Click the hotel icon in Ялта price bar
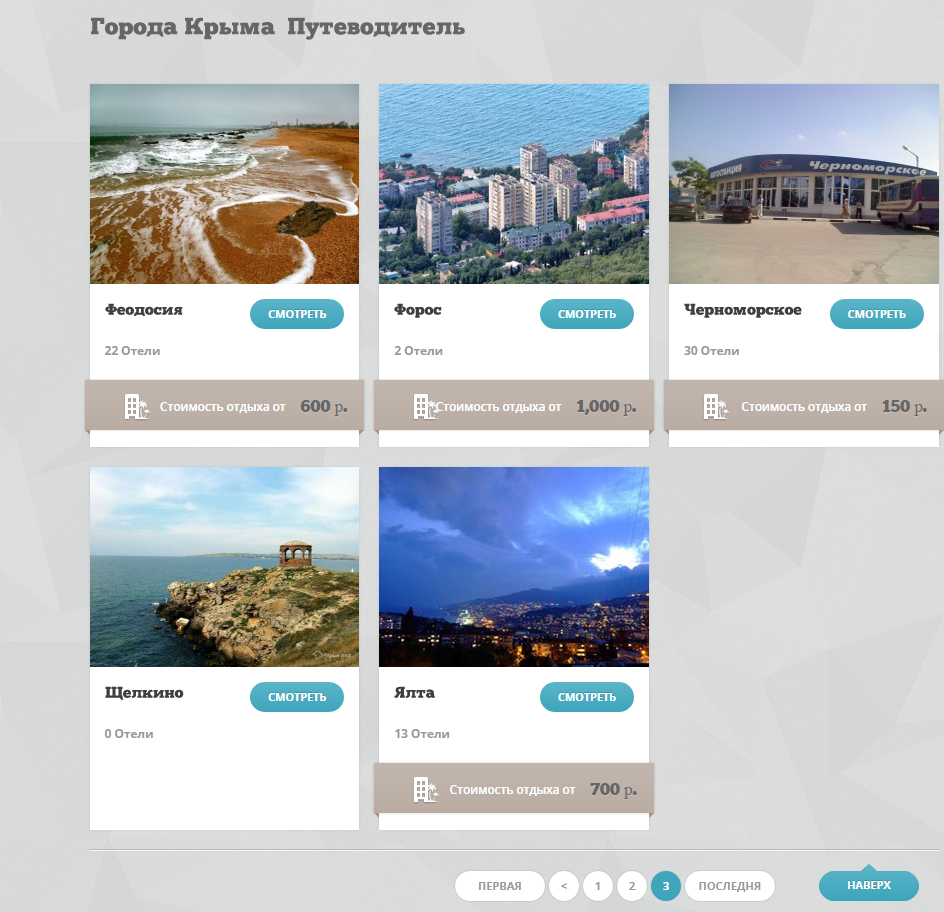The width and height of the screenshot is (944, 912). click(x=425, y=790)
